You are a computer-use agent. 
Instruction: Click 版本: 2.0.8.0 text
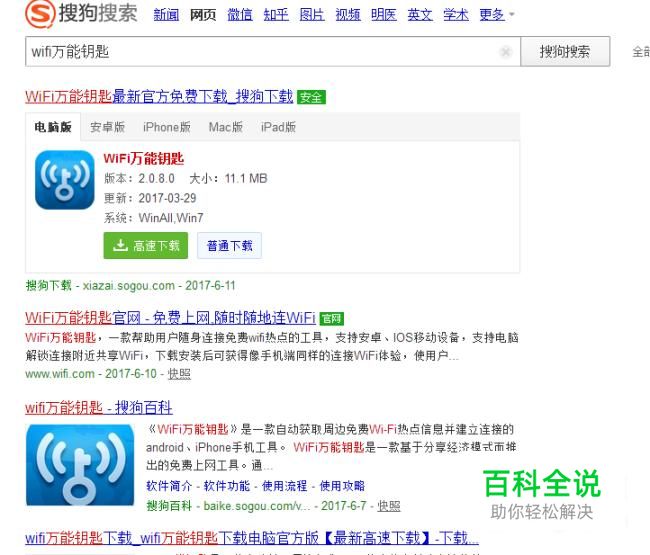[x=139, y=178]
